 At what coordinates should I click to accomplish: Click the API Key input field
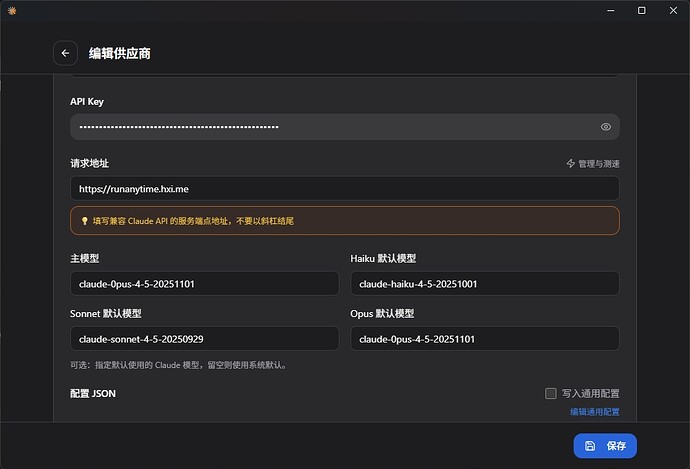click(345, 127)
